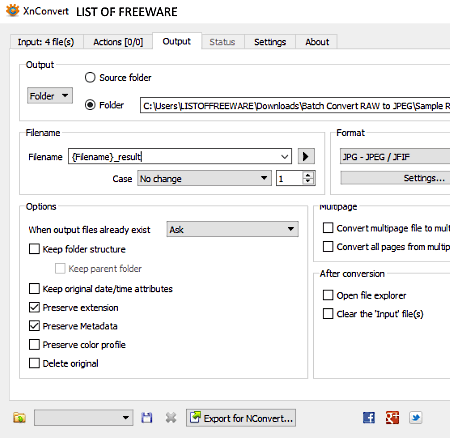Screen dimensions: 450x438
Task: Open the When output files exist dropdown
Action: [232, 229]
